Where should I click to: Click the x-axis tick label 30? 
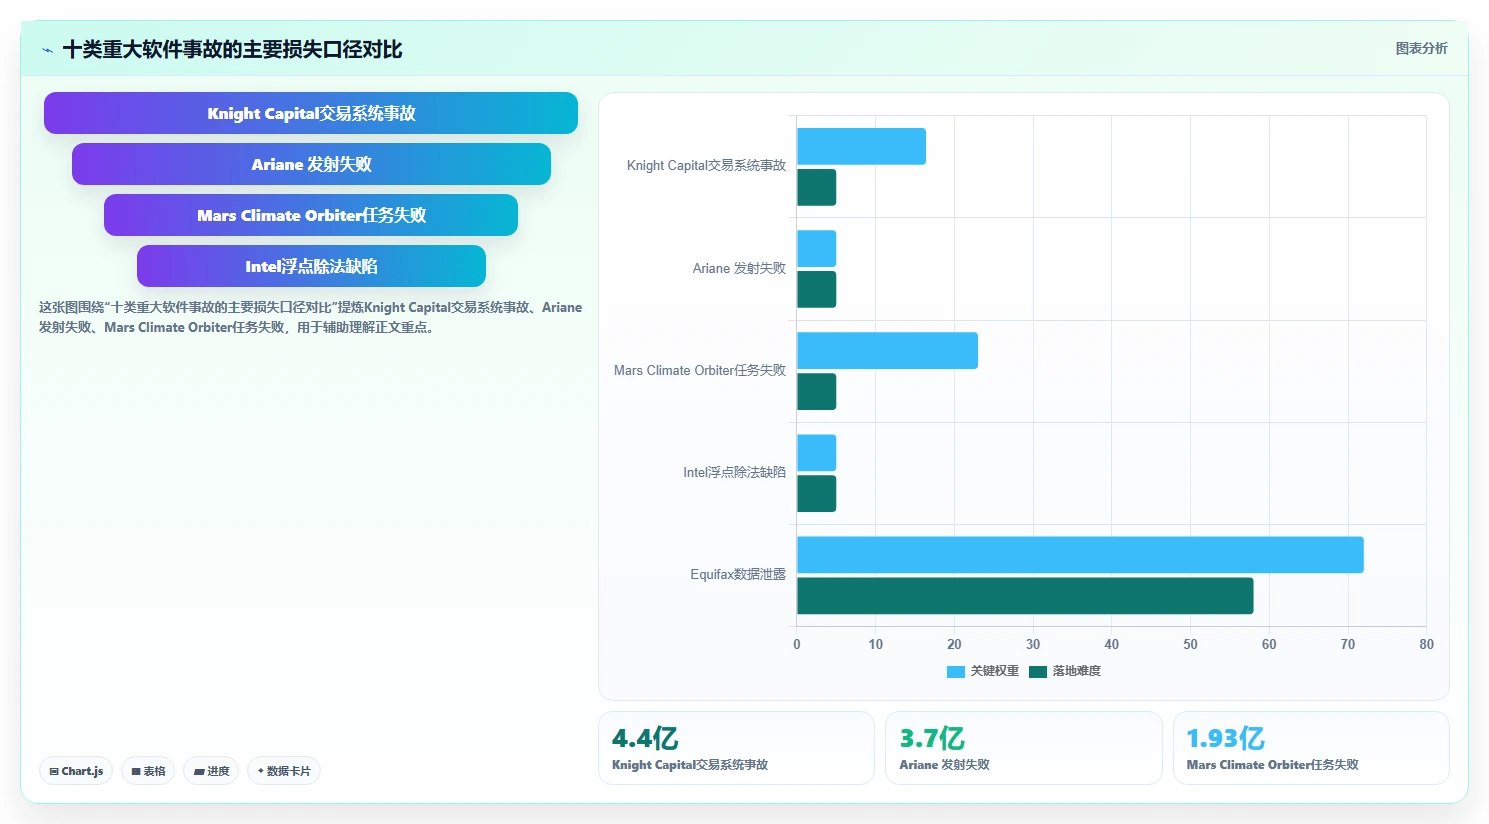pyautogui.click(x=1033, y=644)
